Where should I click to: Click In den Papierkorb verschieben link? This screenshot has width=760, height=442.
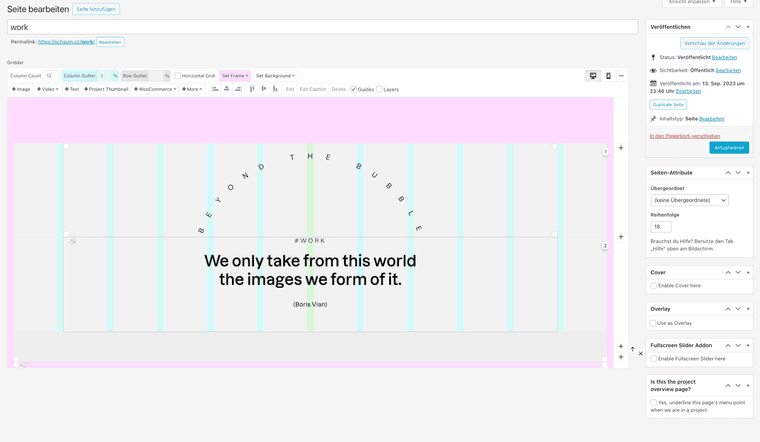[685, 135]
